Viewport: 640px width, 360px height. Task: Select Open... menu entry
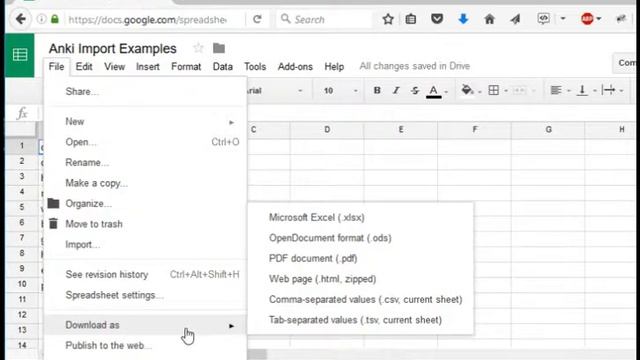[145, 142]
